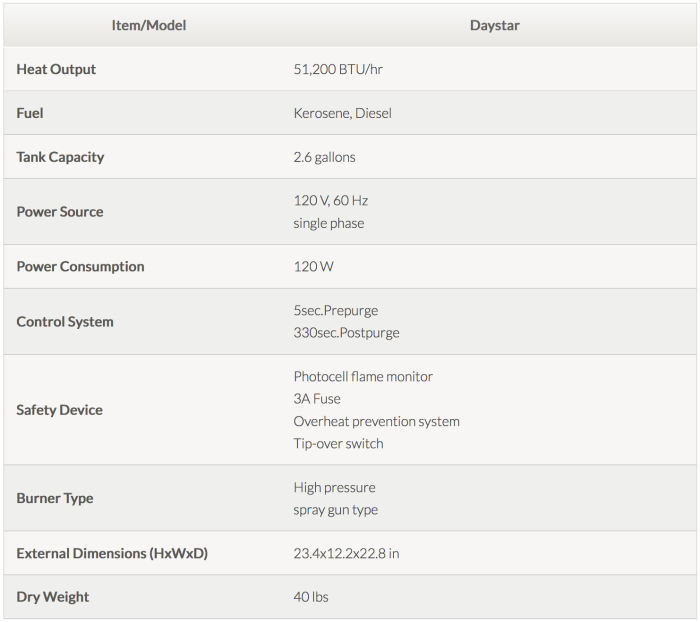Click the 40 lbs dry weight value
The image size is (700, 622).
coord(310,597)
